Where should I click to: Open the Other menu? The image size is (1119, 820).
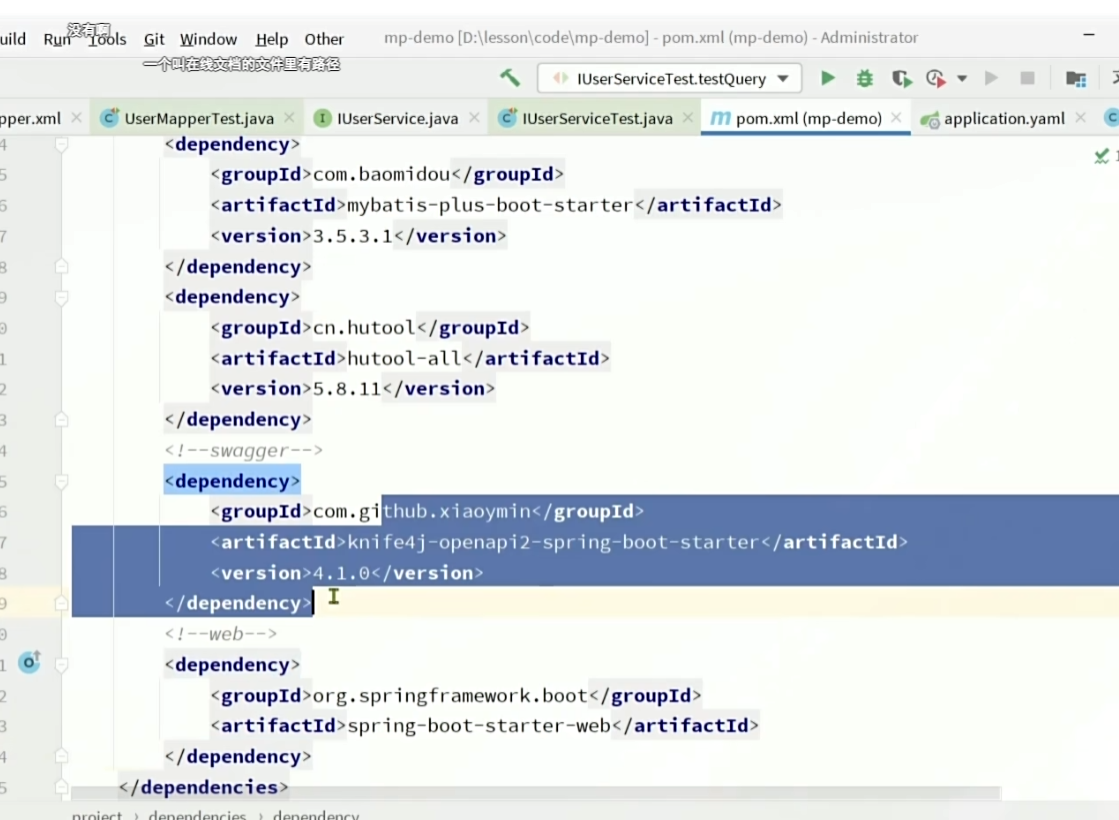point(324,39)
